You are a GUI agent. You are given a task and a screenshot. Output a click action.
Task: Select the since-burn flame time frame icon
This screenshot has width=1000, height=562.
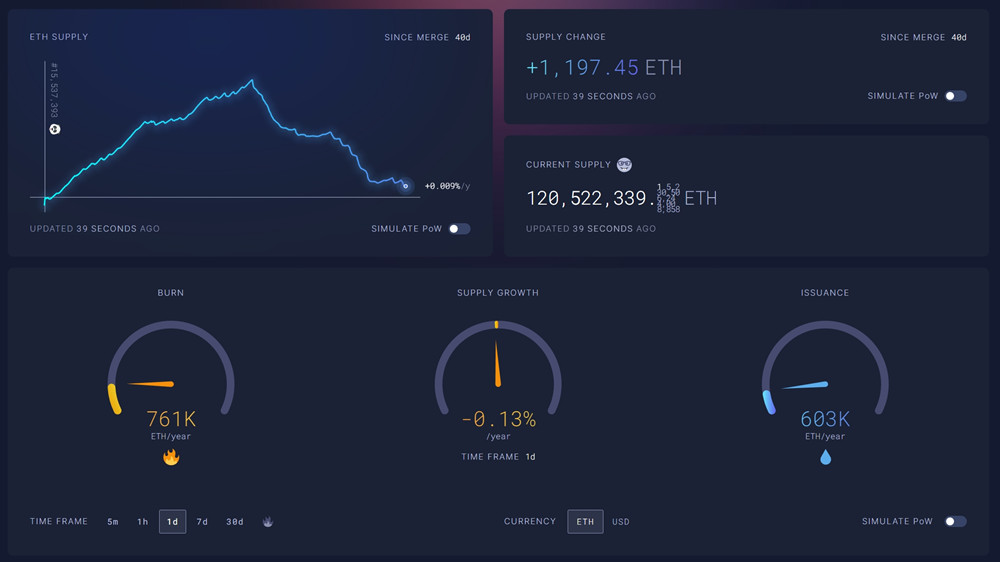(268, 522)
